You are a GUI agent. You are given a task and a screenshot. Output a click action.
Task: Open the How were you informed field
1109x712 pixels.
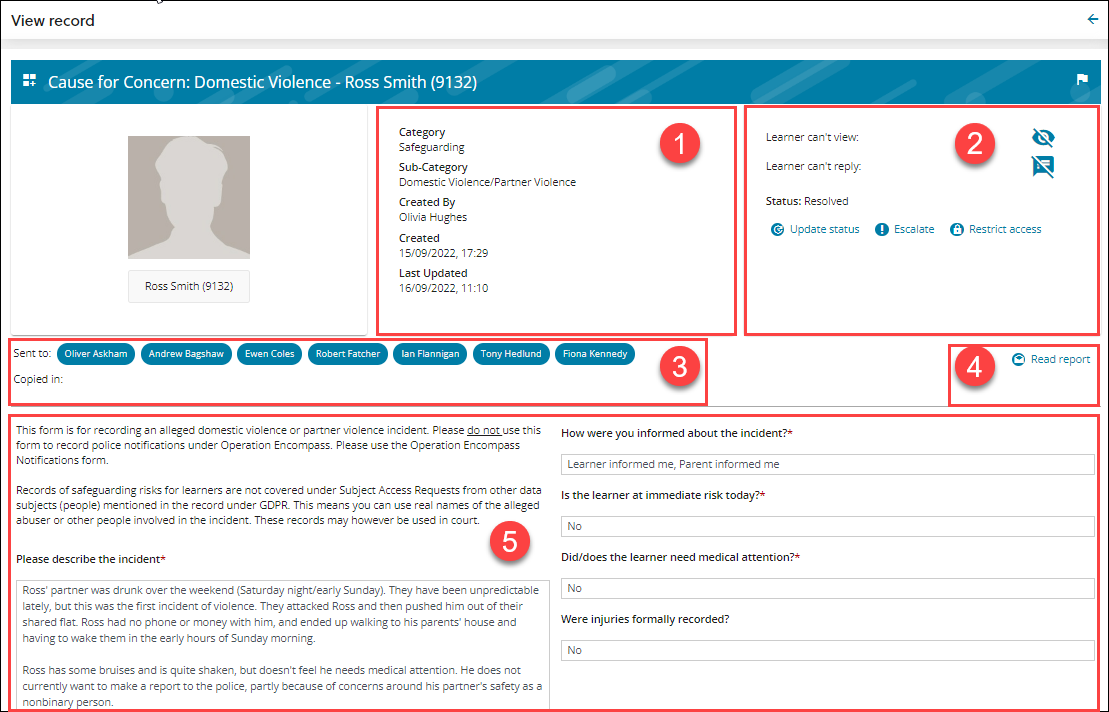827,464
